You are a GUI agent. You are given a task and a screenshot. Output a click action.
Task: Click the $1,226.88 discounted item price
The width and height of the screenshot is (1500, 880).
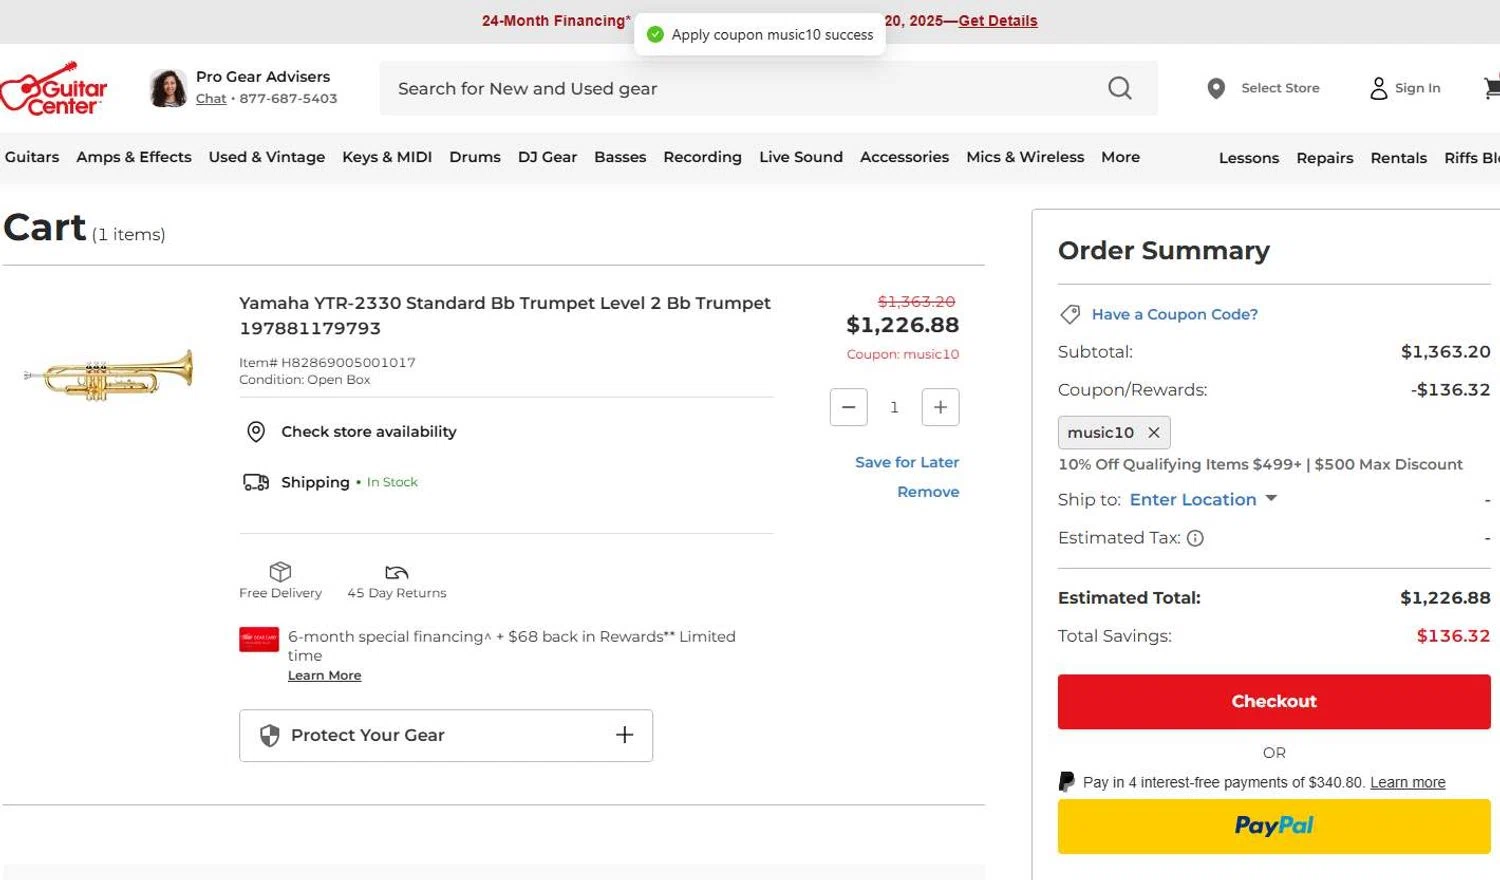[x=902, y=325]
